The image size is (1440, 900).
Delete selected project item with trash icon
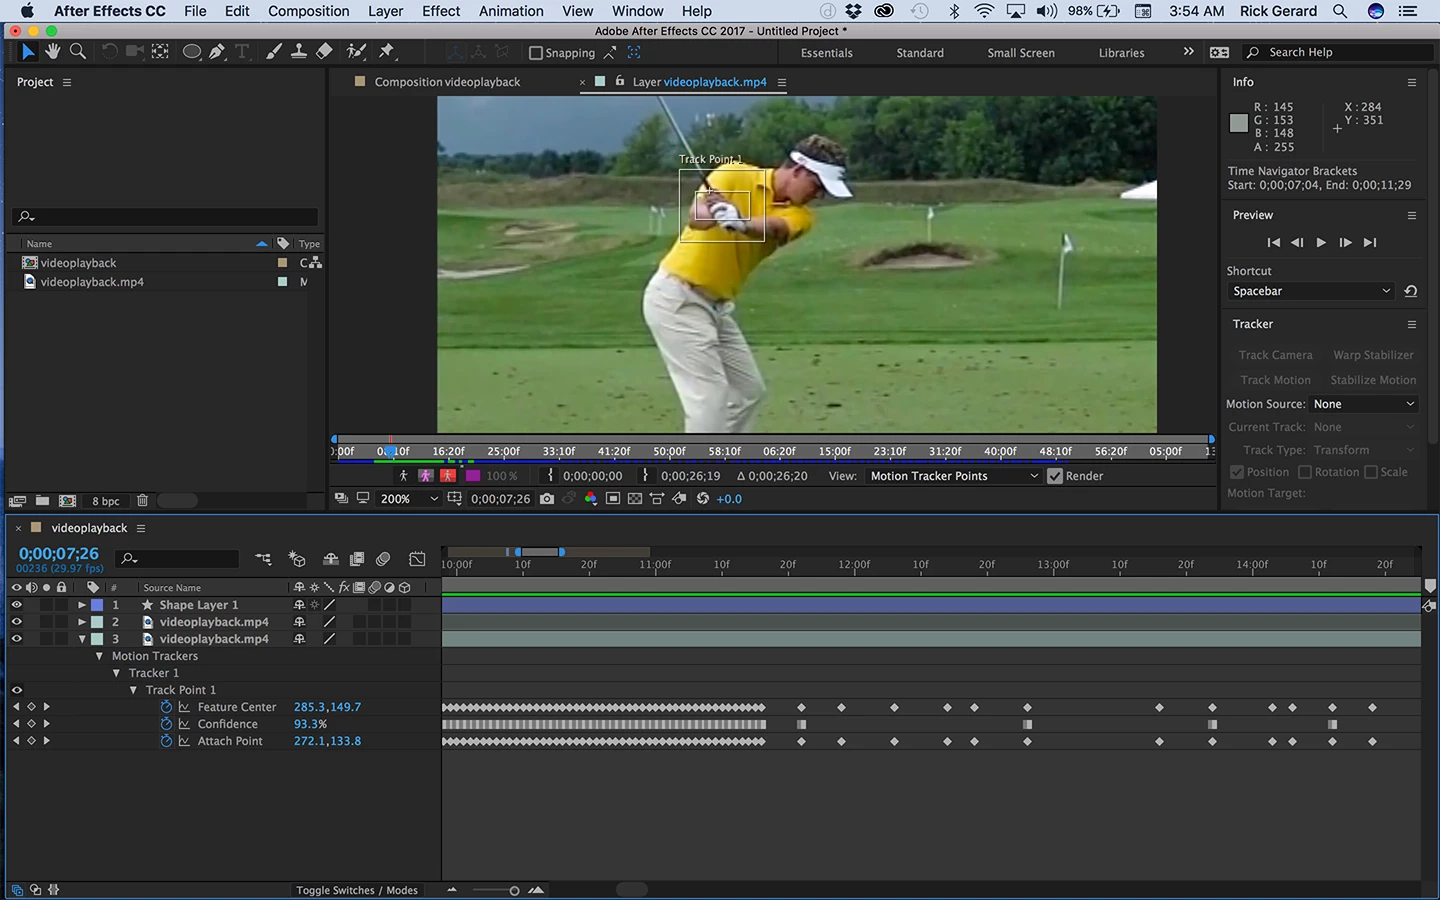[142, 501]
